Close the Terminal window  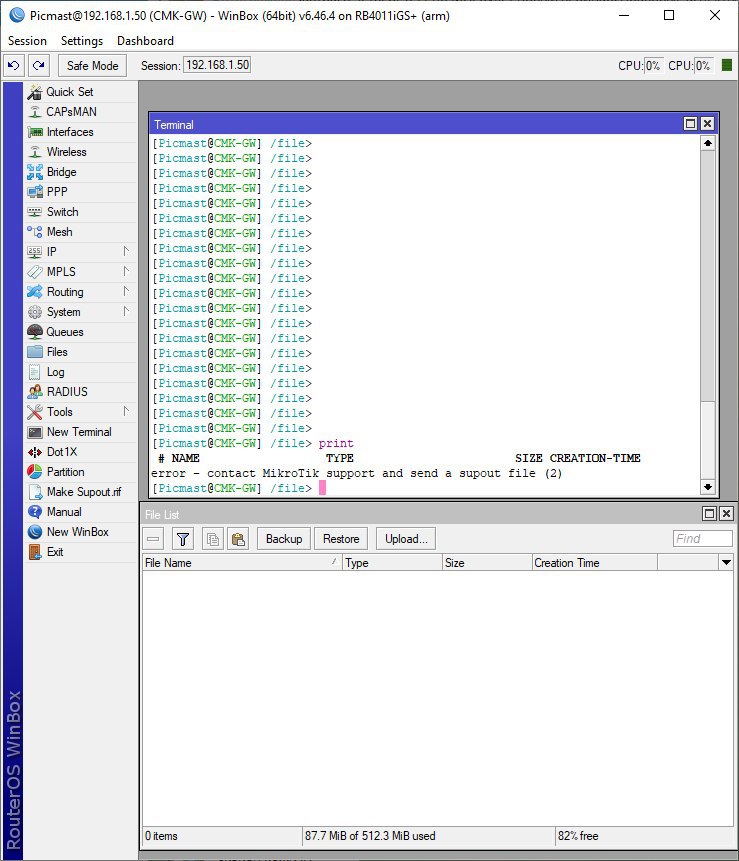coord(708,124)
